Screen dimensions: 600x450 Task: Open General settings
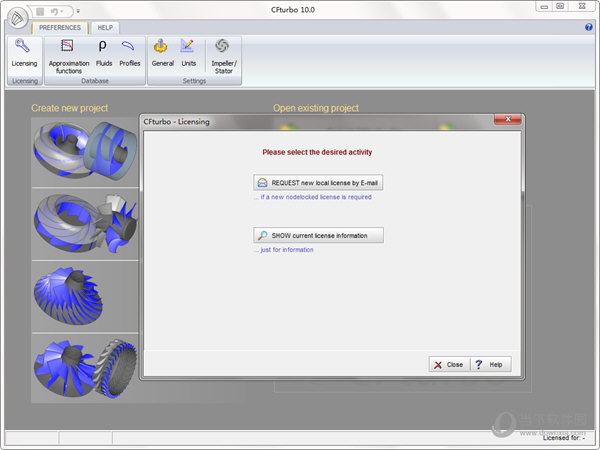click(x=162, y=54)
